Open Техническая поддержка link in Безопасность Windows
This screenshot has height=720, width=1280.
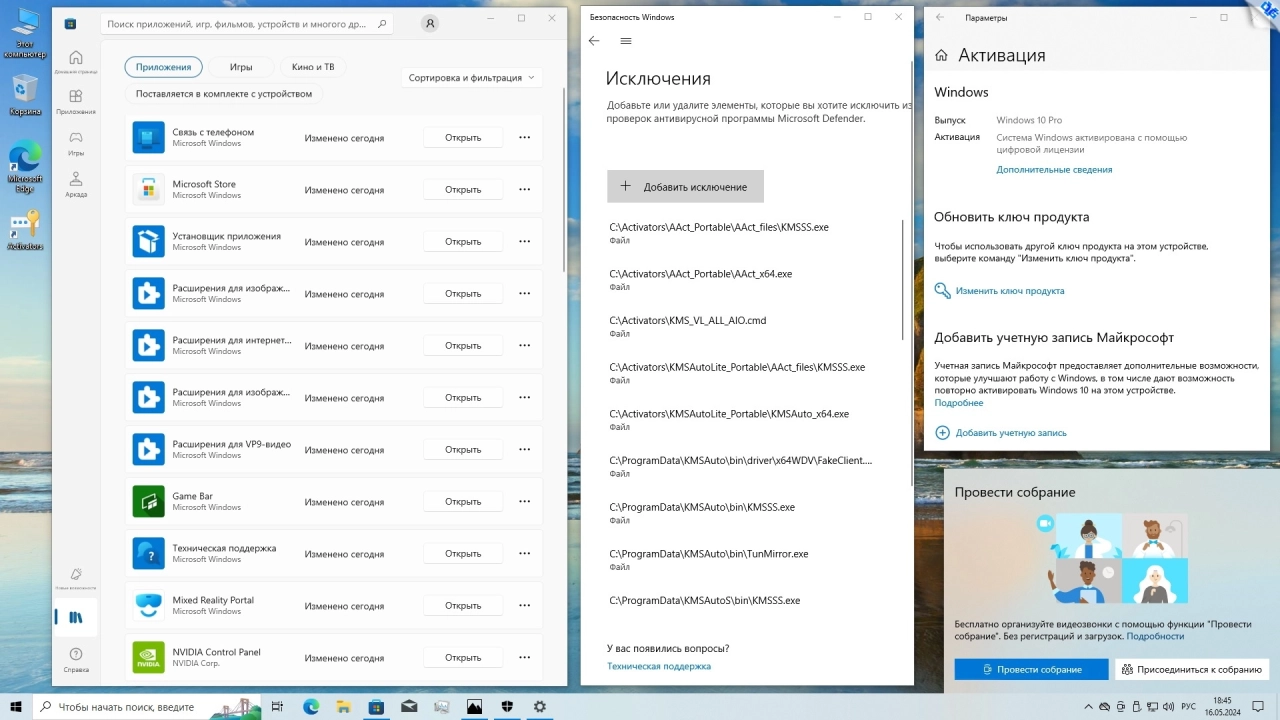coord(659,666)
